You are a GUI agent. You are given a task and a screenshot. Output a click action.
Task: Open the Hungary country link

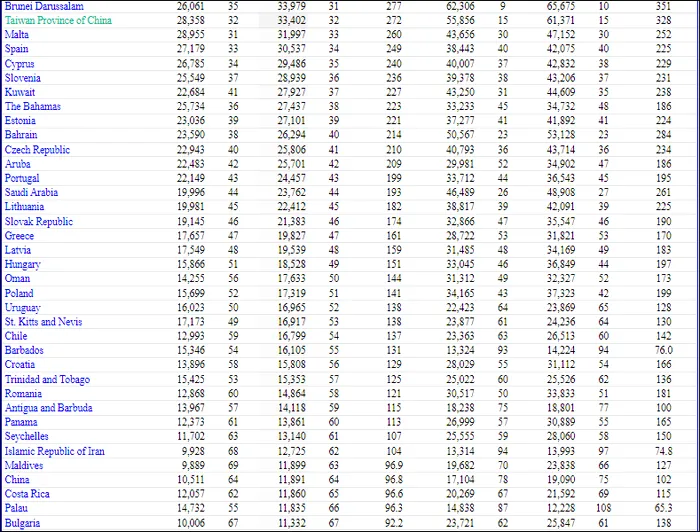pos(23,265)
